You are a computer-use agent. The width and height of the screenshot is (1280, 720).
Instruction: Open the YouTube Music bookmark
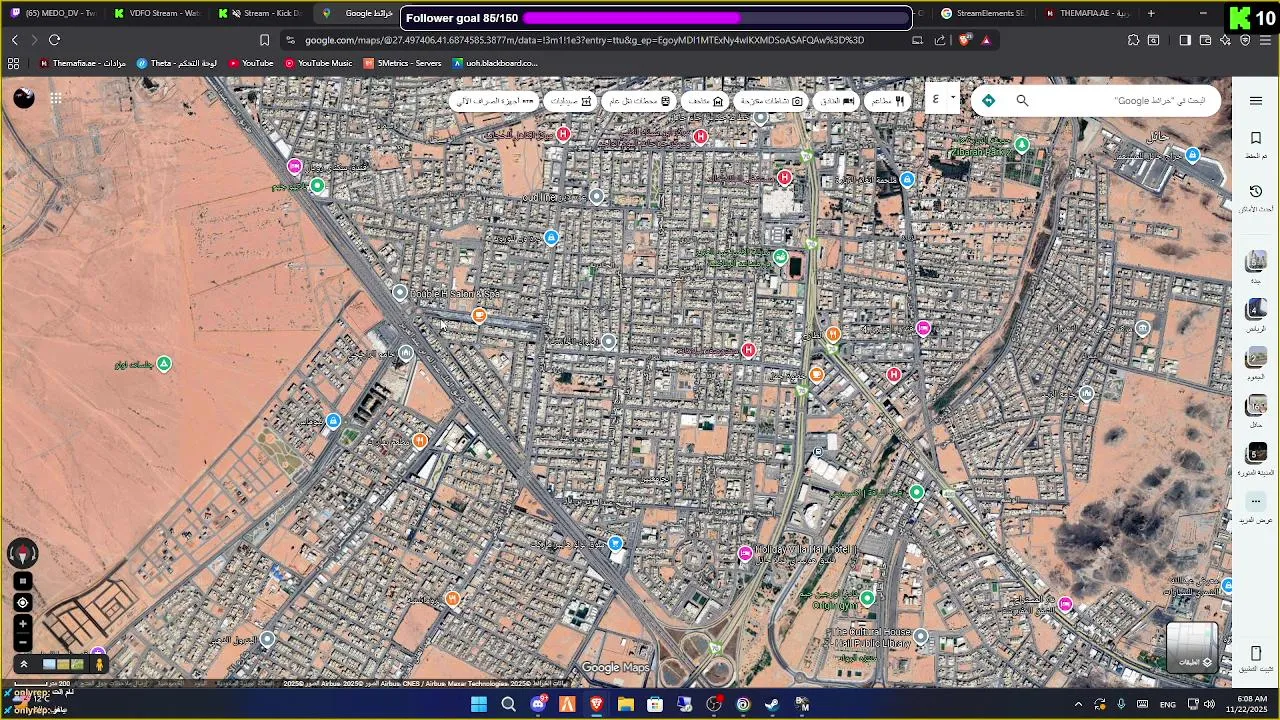click(x=318, y=63)
